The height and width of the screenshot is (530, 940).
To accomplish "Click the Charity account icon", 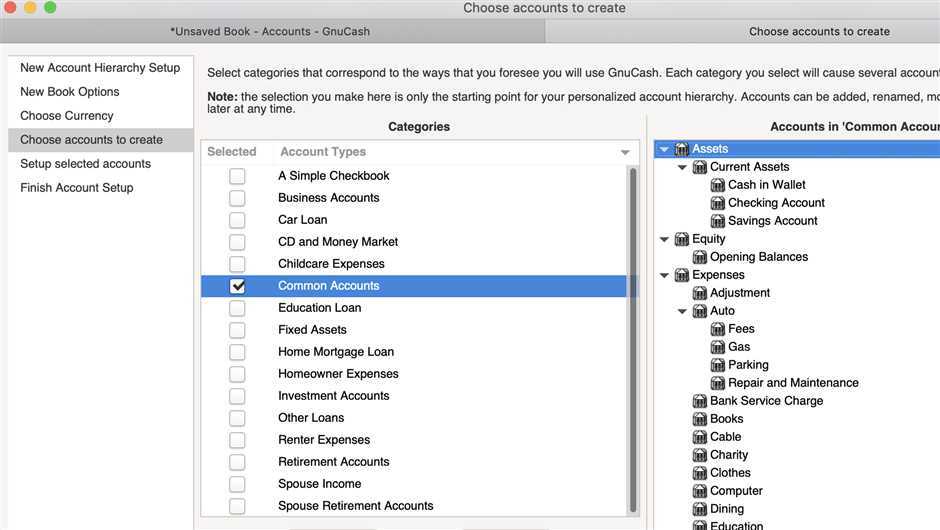I will [700, 454].
